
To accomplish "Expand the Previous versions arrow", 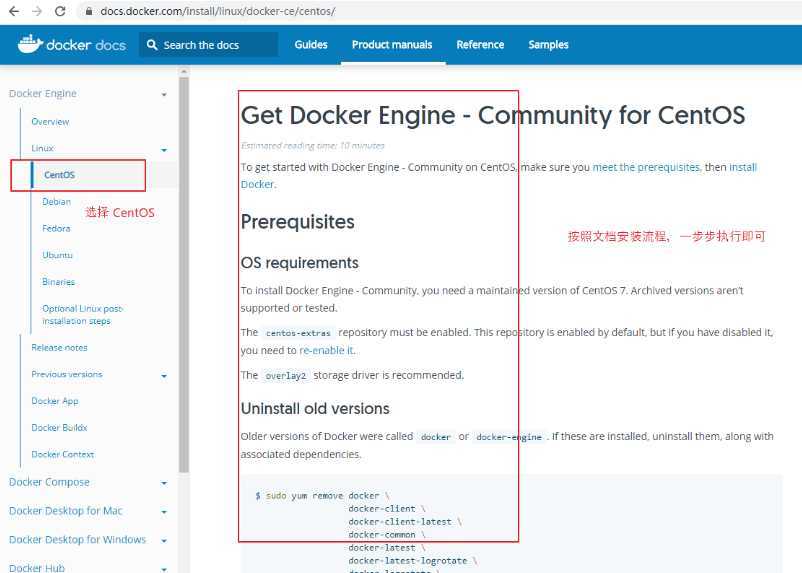I will [x=164, y=376].
